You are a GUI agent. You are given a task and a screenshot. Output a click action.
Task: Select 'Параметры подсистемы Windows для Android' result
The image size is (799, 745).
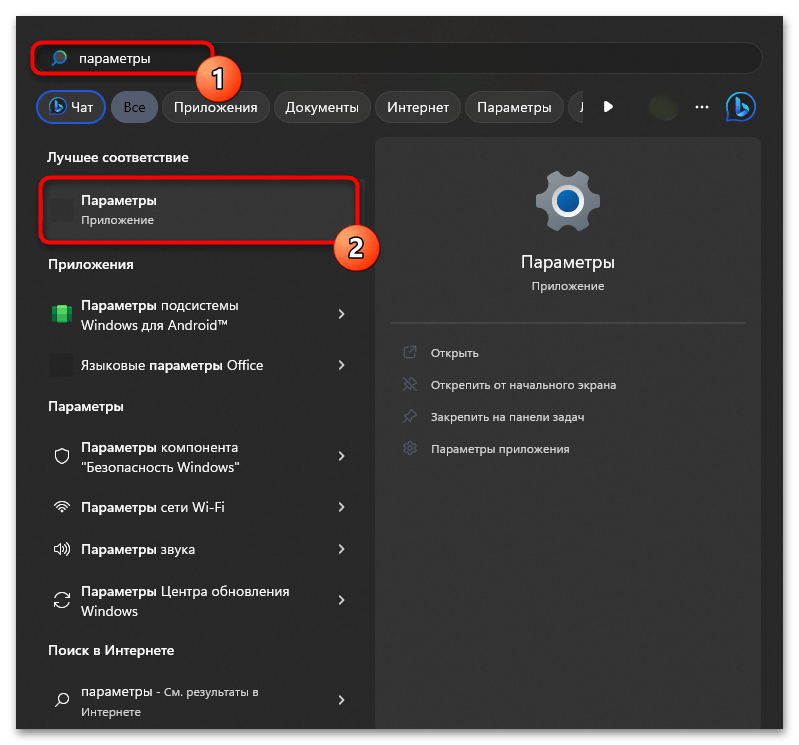(200, 315)
